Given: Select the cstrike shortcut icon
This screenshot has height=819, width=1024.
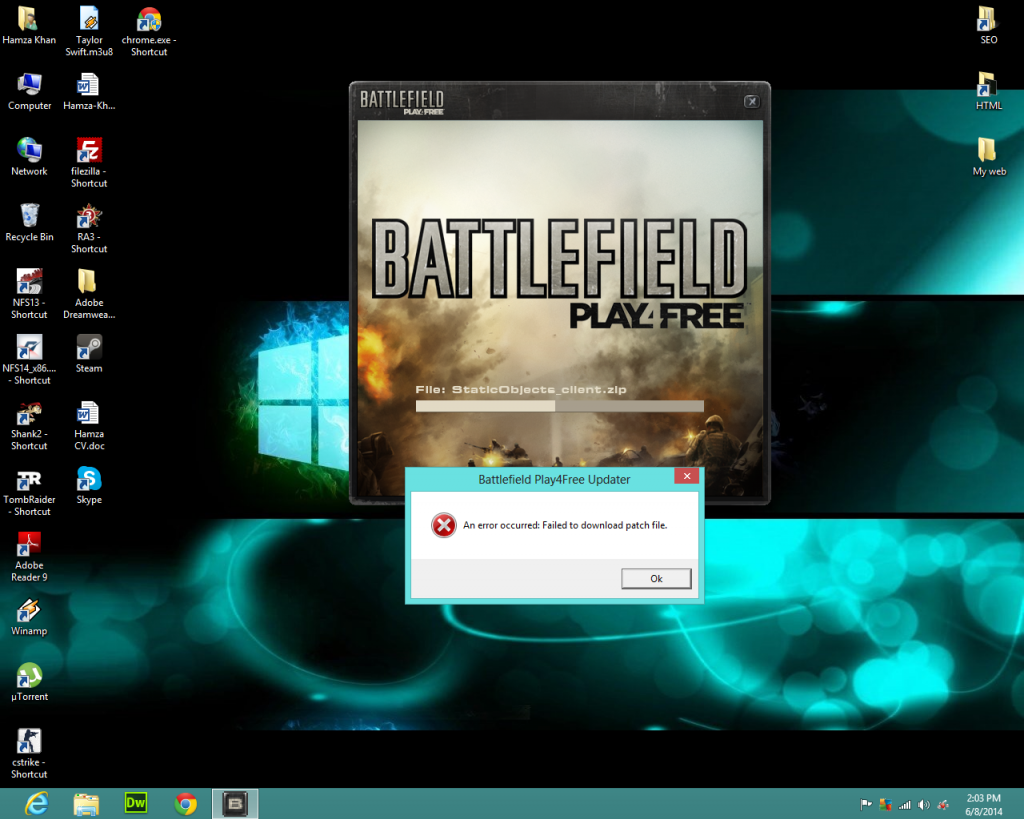Looking at the screenshot, I should (29, 754).
